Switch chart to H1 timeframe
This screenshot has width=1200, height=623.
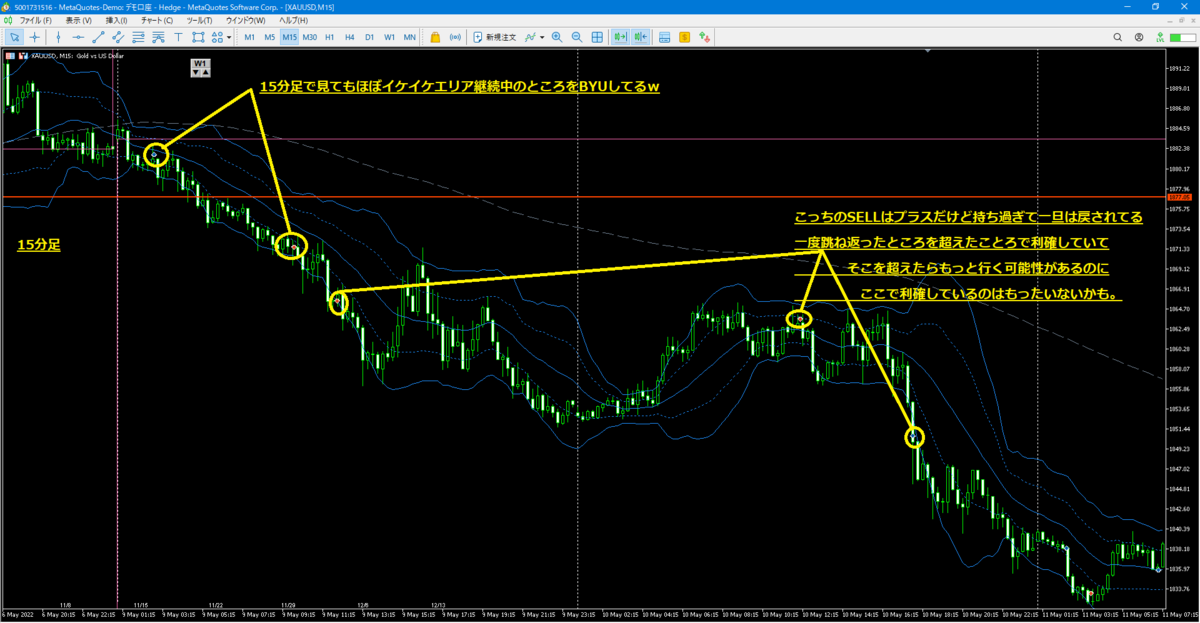pyautogui.click(x=330, y=37)
